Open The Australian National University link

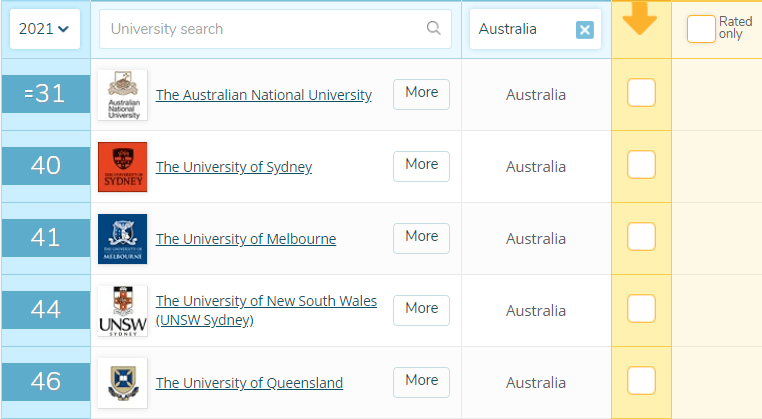point(263,95)
